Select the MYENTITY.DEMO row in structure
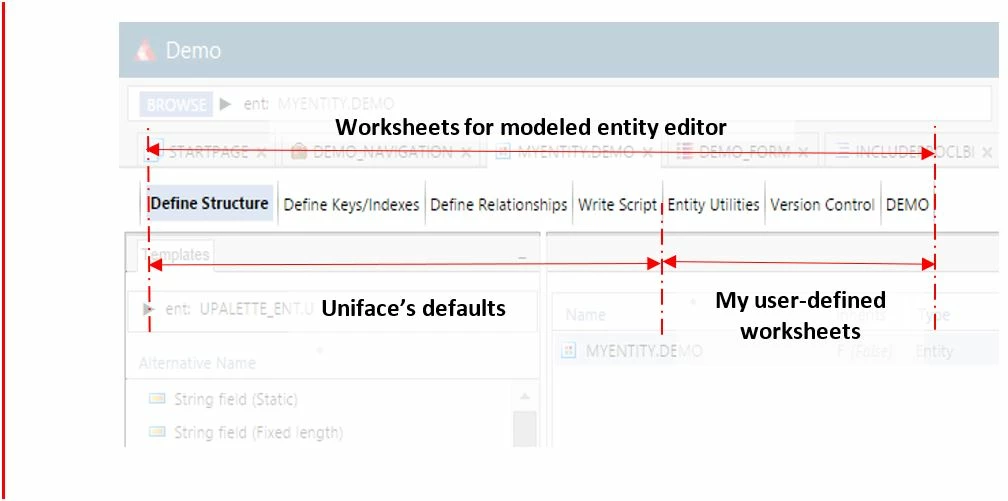The height and width of the screenshot is (501, 1008). click(776, 351)
